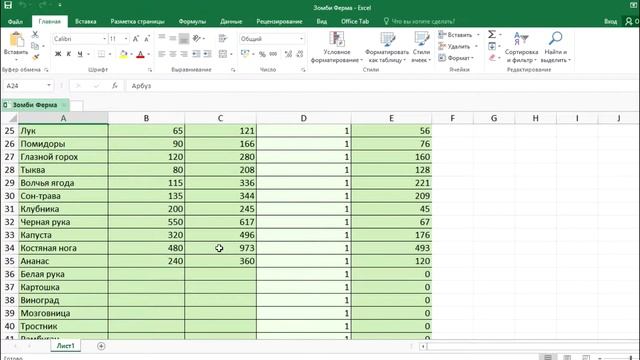Switch to Рецензирование ribbon tab
Image resolution: width=640 pixels, height=360 pixels.
click(x=279, y=21)
